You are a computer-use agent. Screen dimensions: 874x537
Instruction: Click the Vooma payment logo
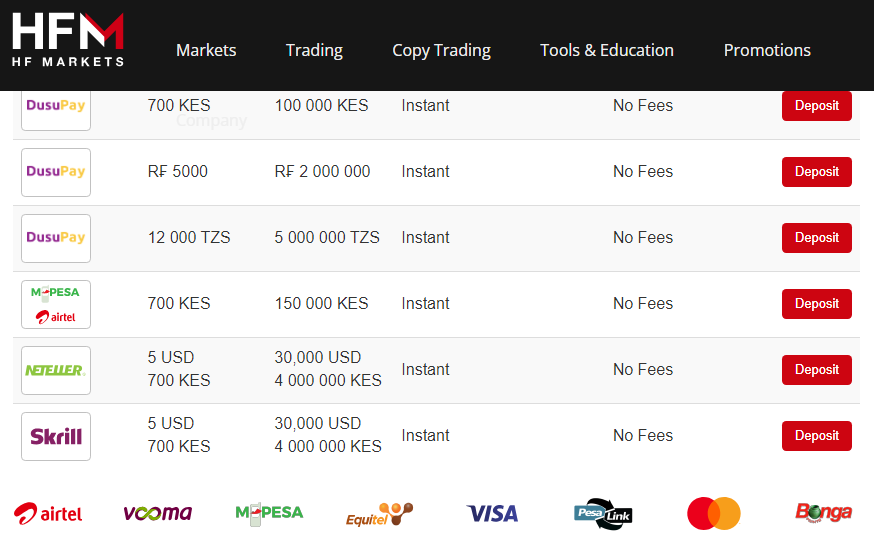click(157, 513)
